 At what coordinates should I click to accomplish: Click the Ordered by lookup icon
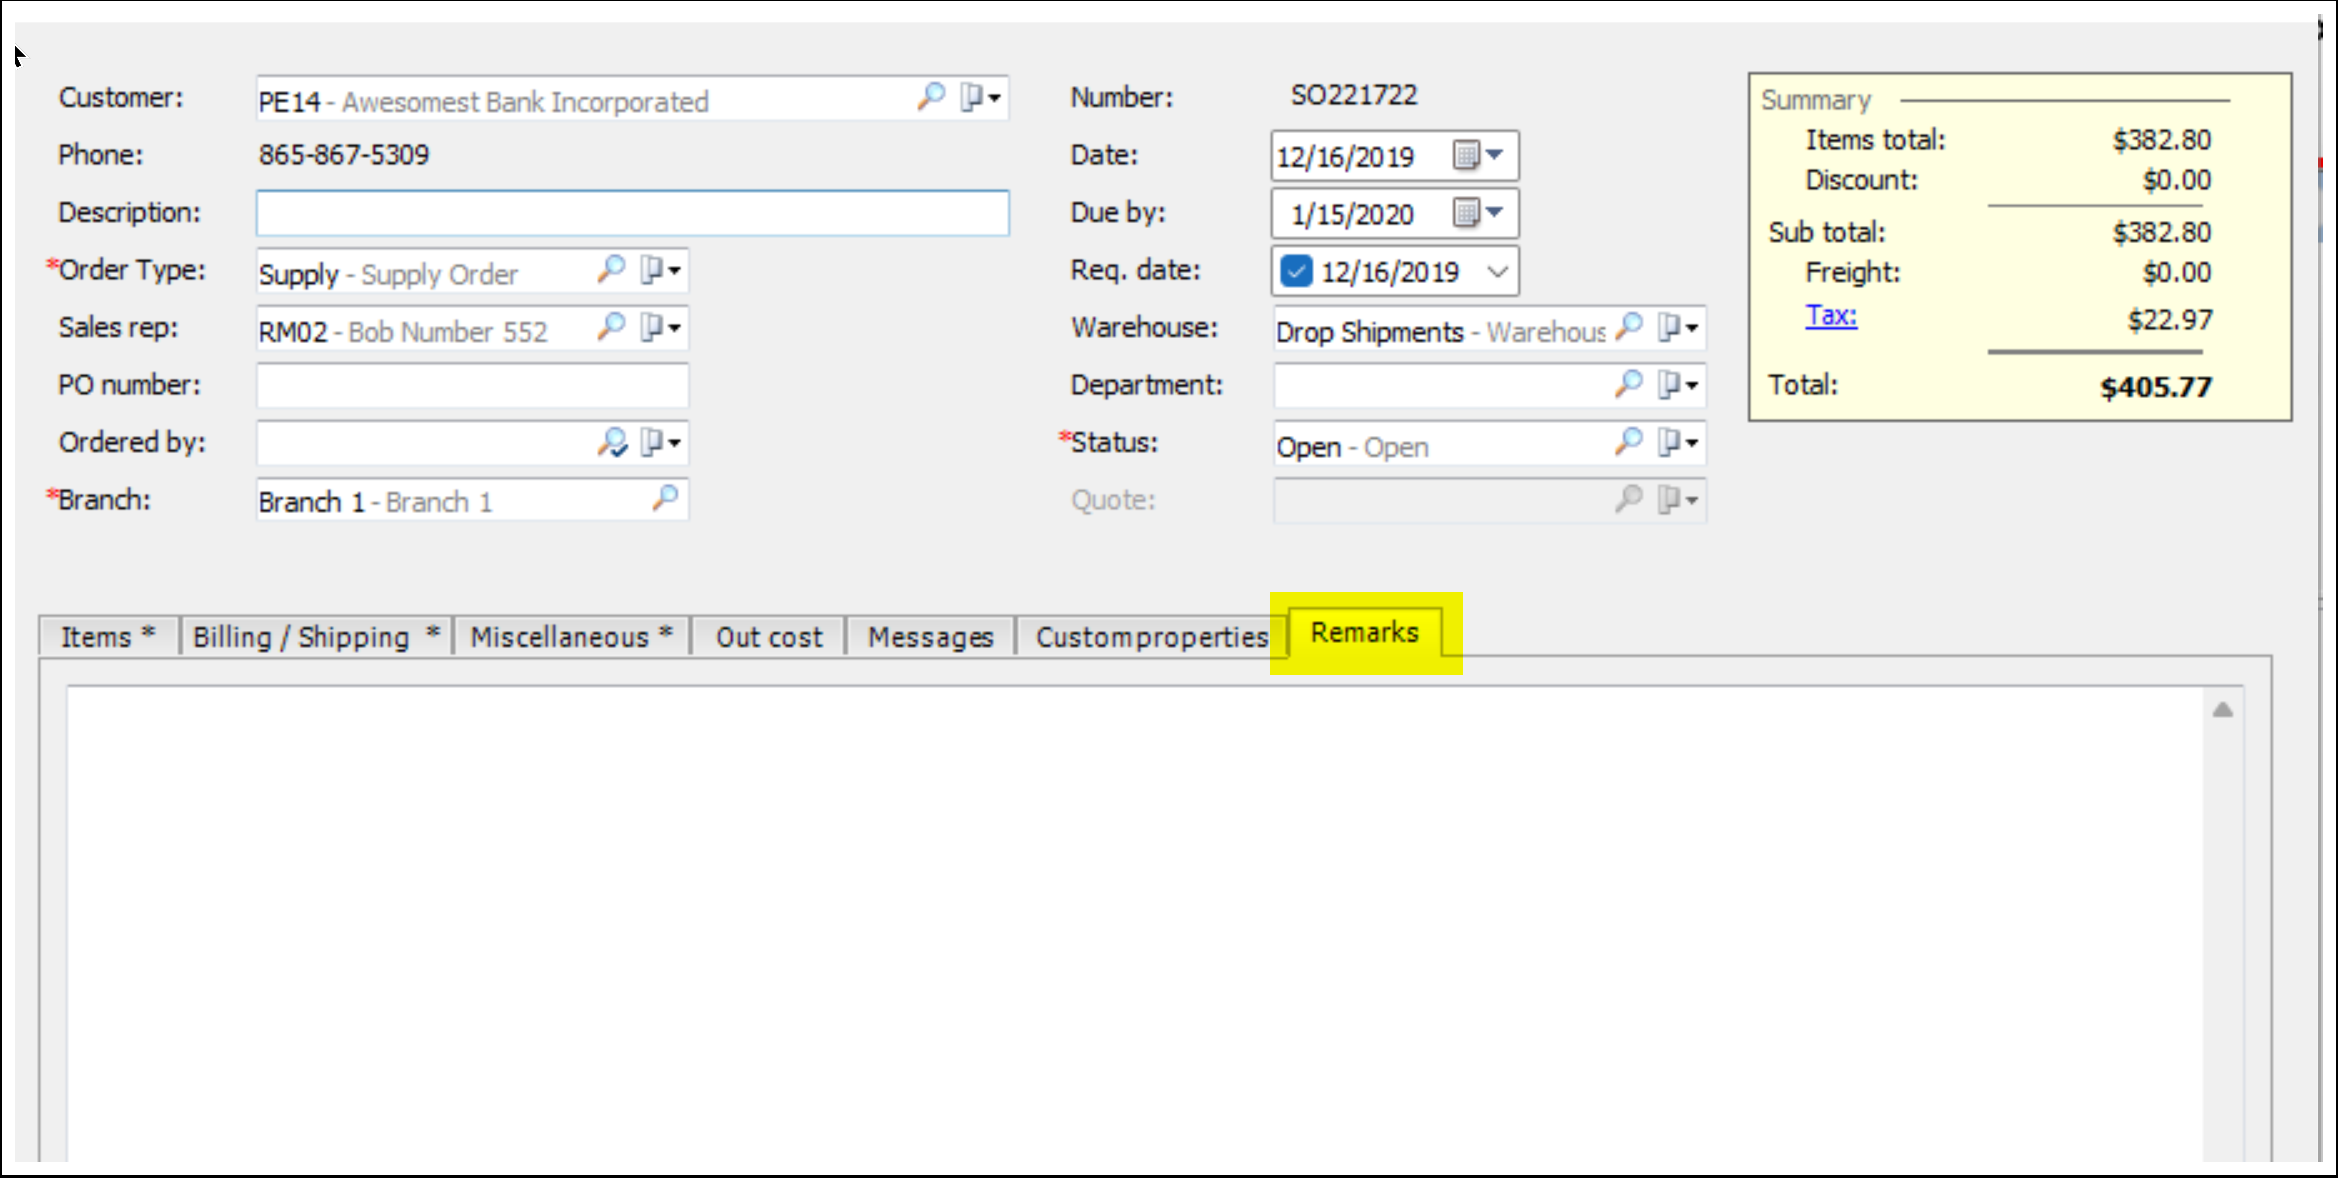613,442
